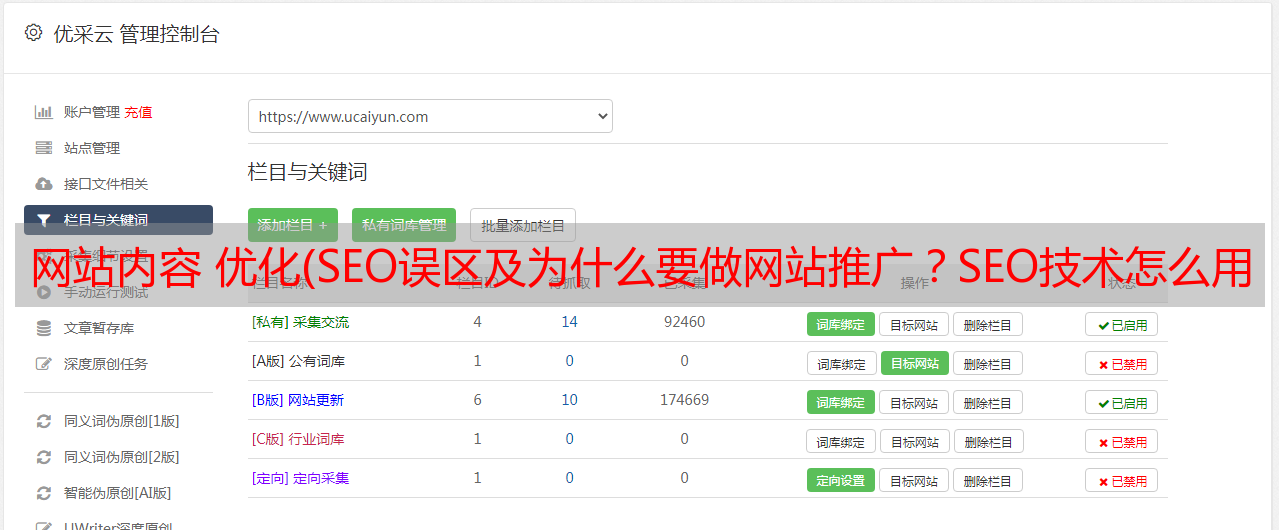The height and width of the screenshot is (530, 1279).
Task: Open the site dropdown showing https://www.ucaiyun.com
Action: [x=430, y=116]
